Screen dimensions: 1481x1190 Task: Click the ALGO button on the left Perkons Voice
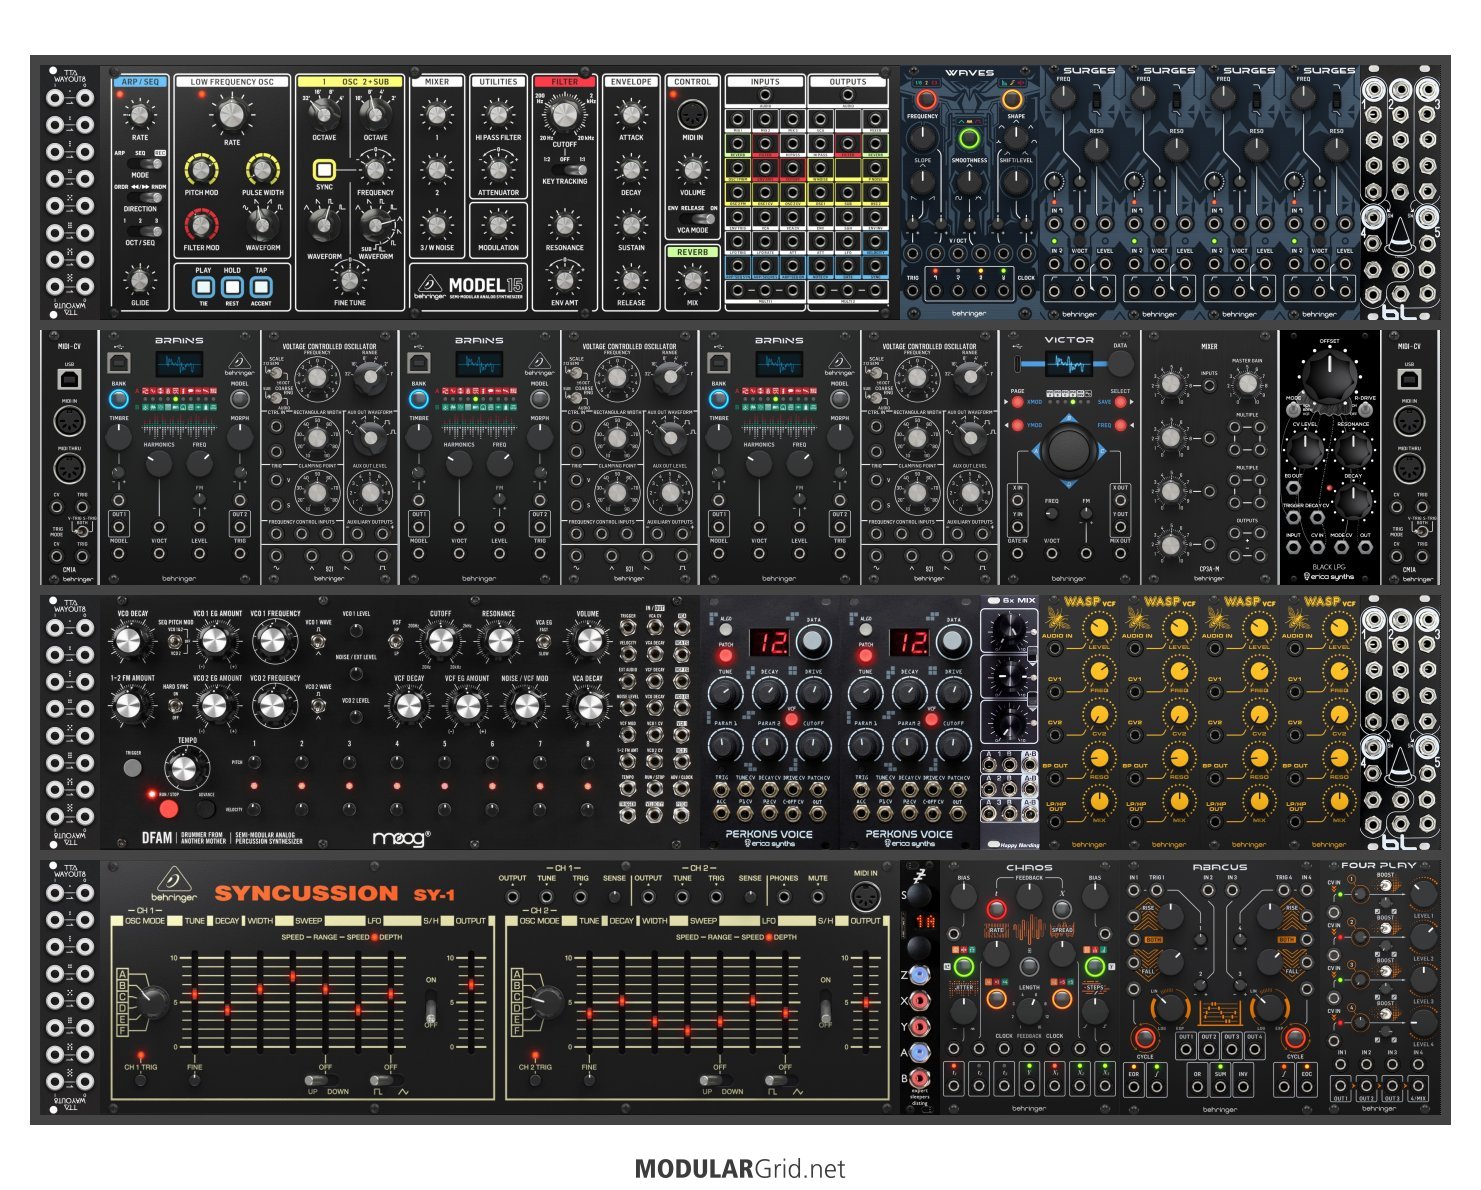pyautogui.click(x=726, y=631)
